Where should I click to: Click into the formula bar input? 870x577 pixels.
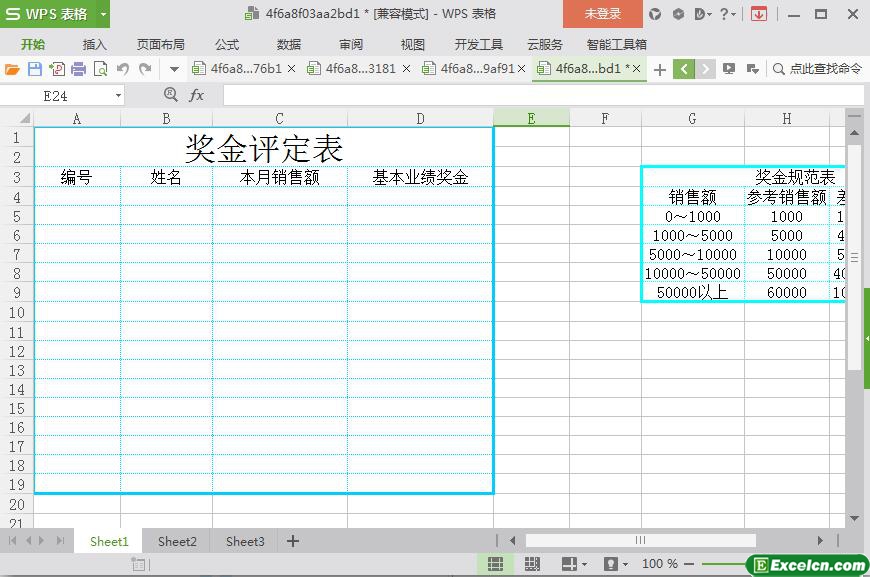[541, 95]
